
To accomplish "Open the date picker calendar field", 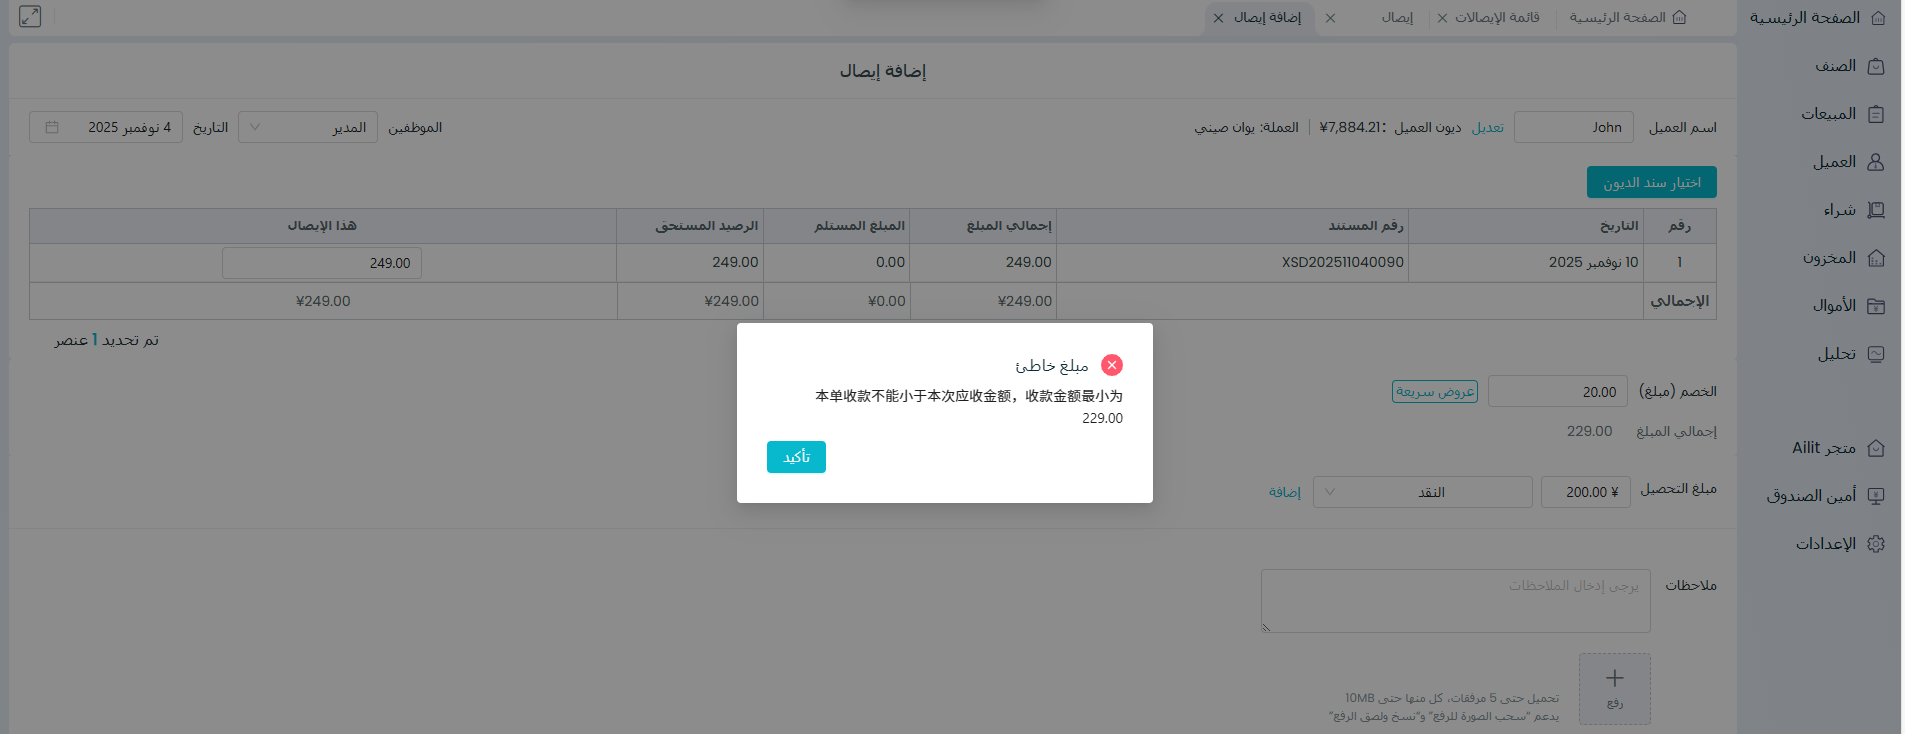I will 106,127.
